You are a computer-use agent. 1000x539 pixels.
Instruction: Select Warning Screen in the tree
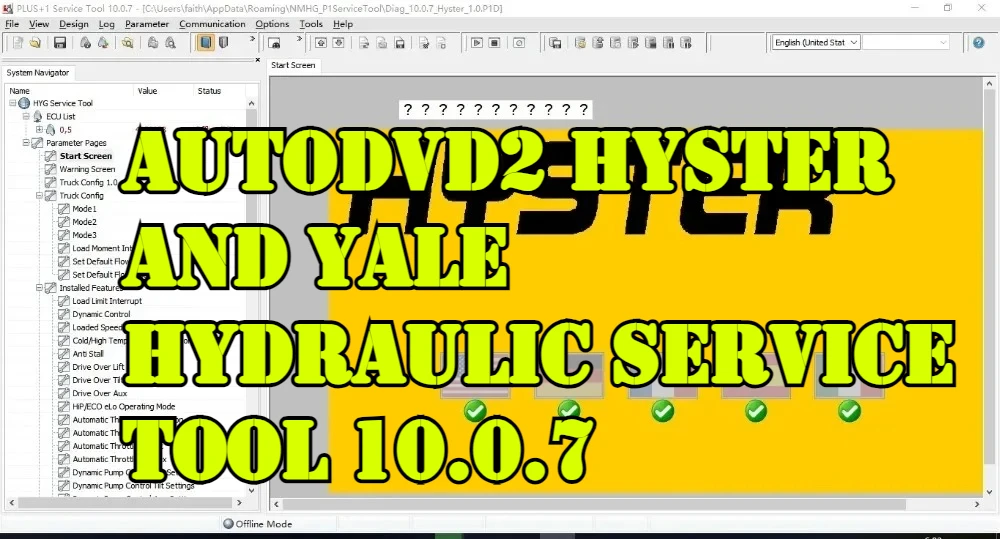[87, 169]
